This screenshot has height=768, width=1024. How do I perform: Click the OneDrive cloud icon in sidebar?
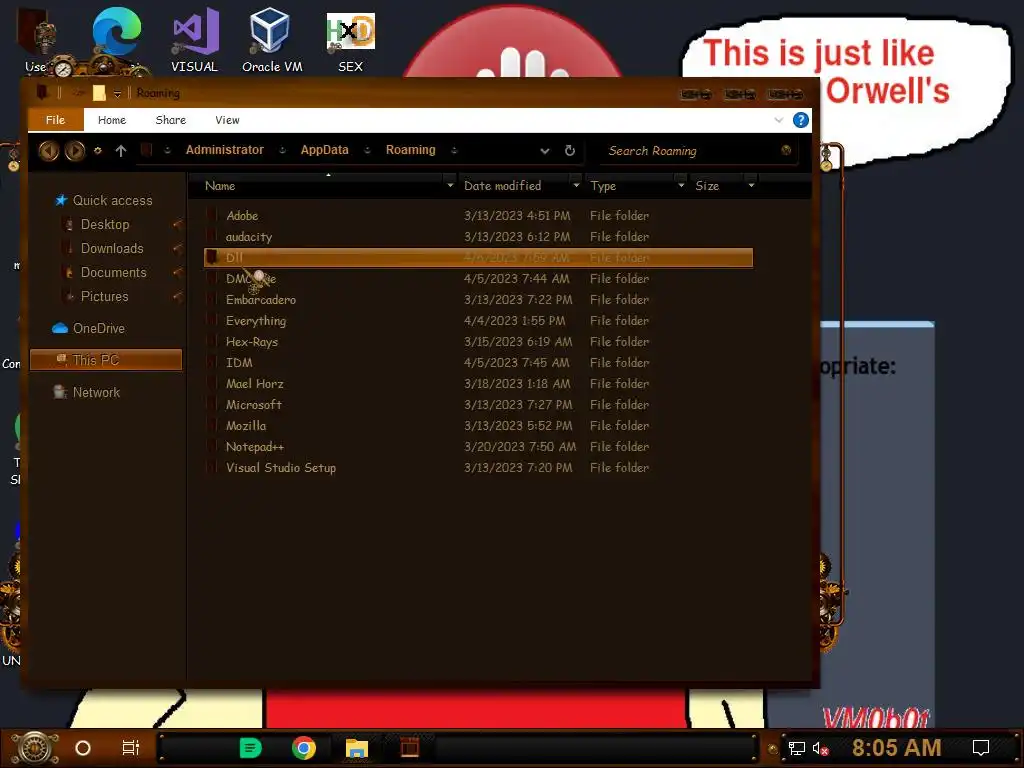tap(60, 328)
